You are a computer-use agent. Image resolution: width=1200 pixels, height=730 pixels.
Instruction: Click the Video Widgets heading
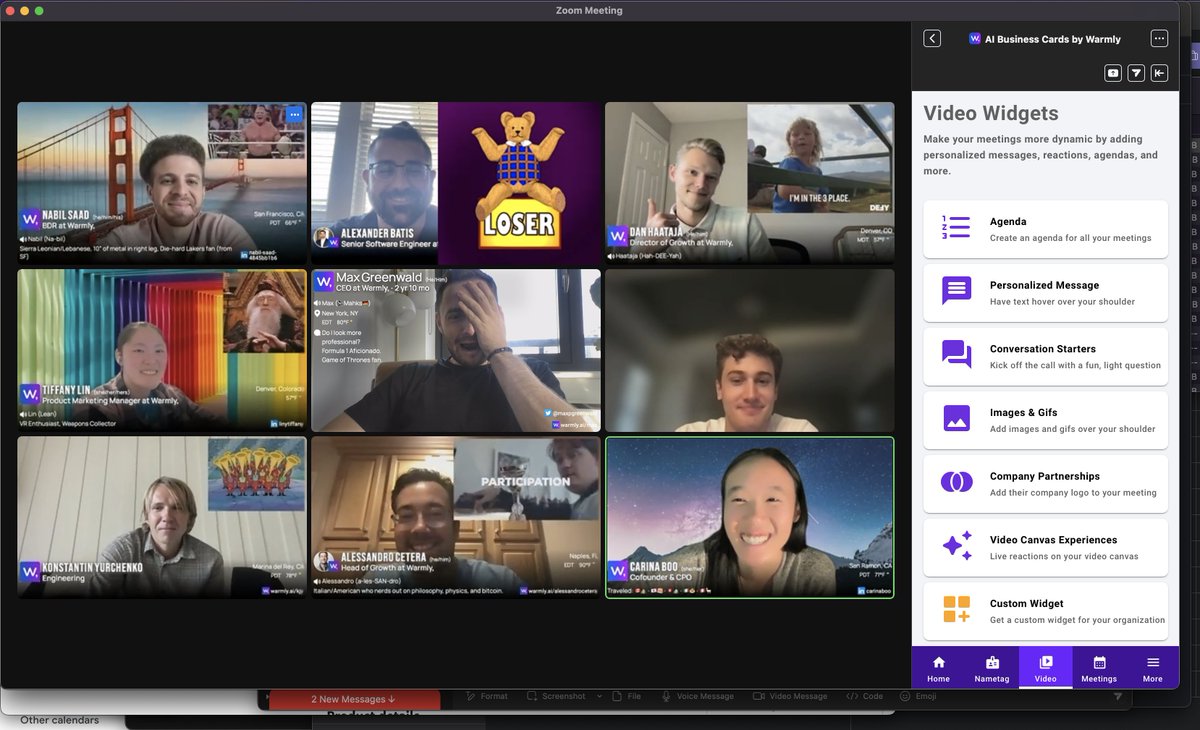pos(991,113)
